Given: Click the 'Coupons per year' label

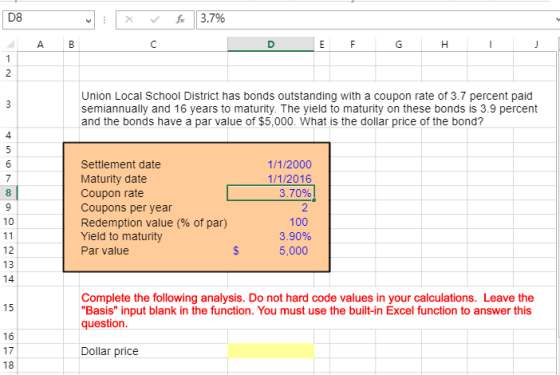Looking at the screenshot, I should pos(126,208).
